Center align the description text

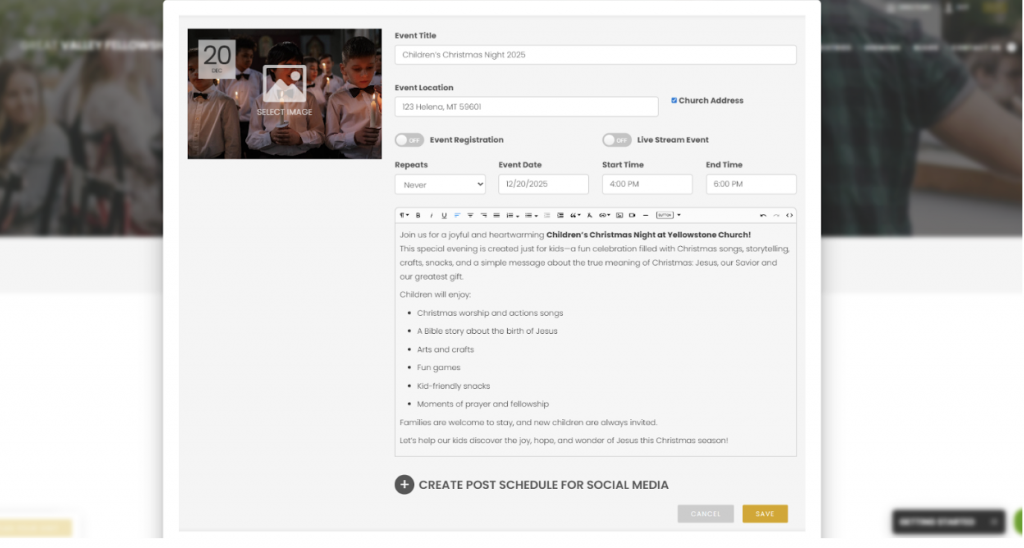point(470,215)
